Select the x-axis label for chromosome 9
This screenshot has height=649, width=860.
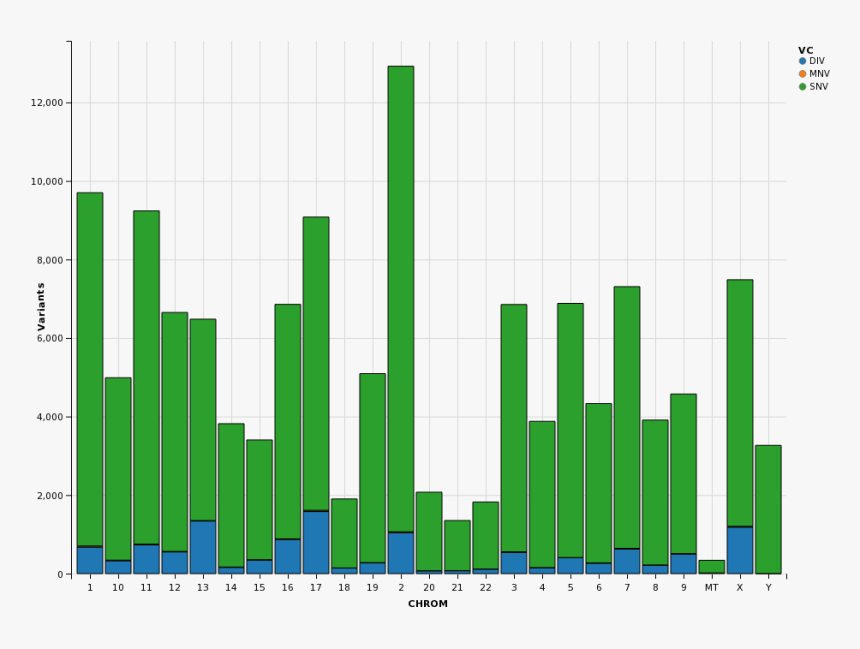[x=683, y=588]
